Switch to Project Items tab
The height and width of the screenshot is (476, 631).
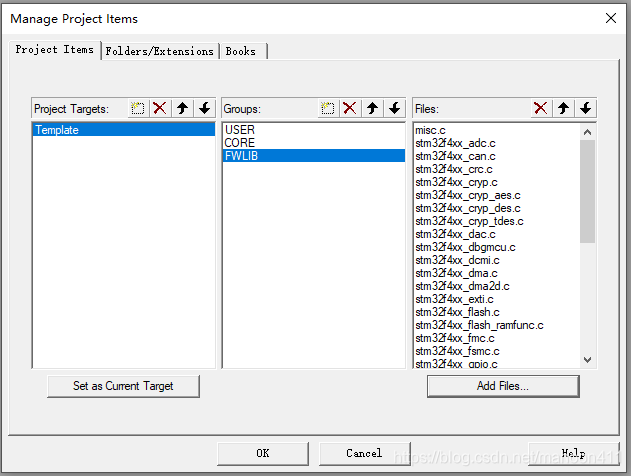(x=55, y=50)
